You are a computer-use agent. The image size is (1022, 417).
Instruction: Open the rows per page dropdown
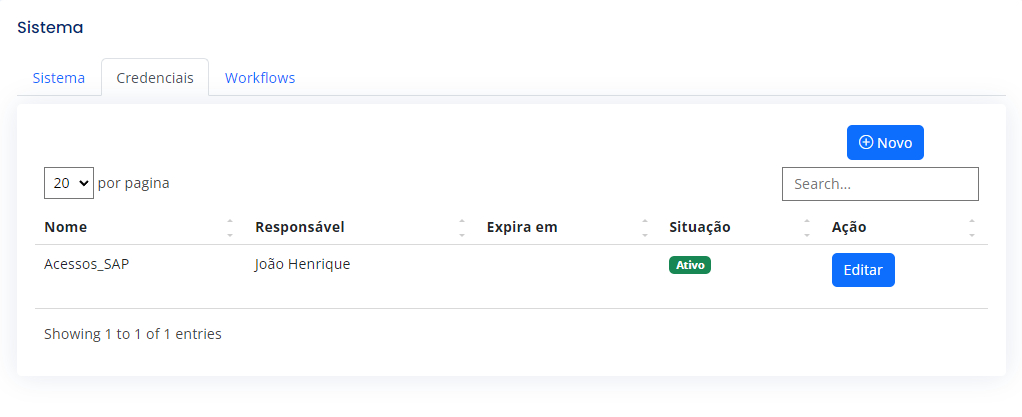(x=69, y=183)
